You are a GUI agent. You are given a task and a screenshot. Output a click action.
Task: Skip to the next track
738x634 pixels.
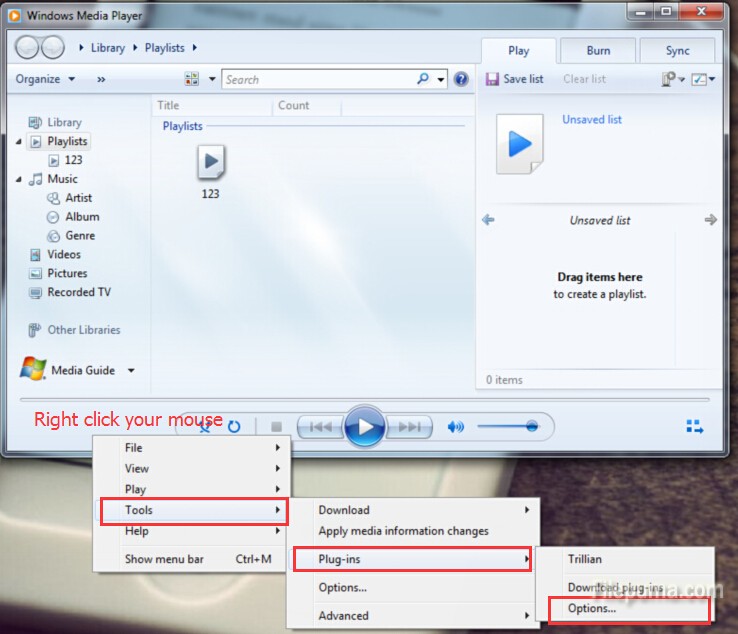click(x=409, y=427)
